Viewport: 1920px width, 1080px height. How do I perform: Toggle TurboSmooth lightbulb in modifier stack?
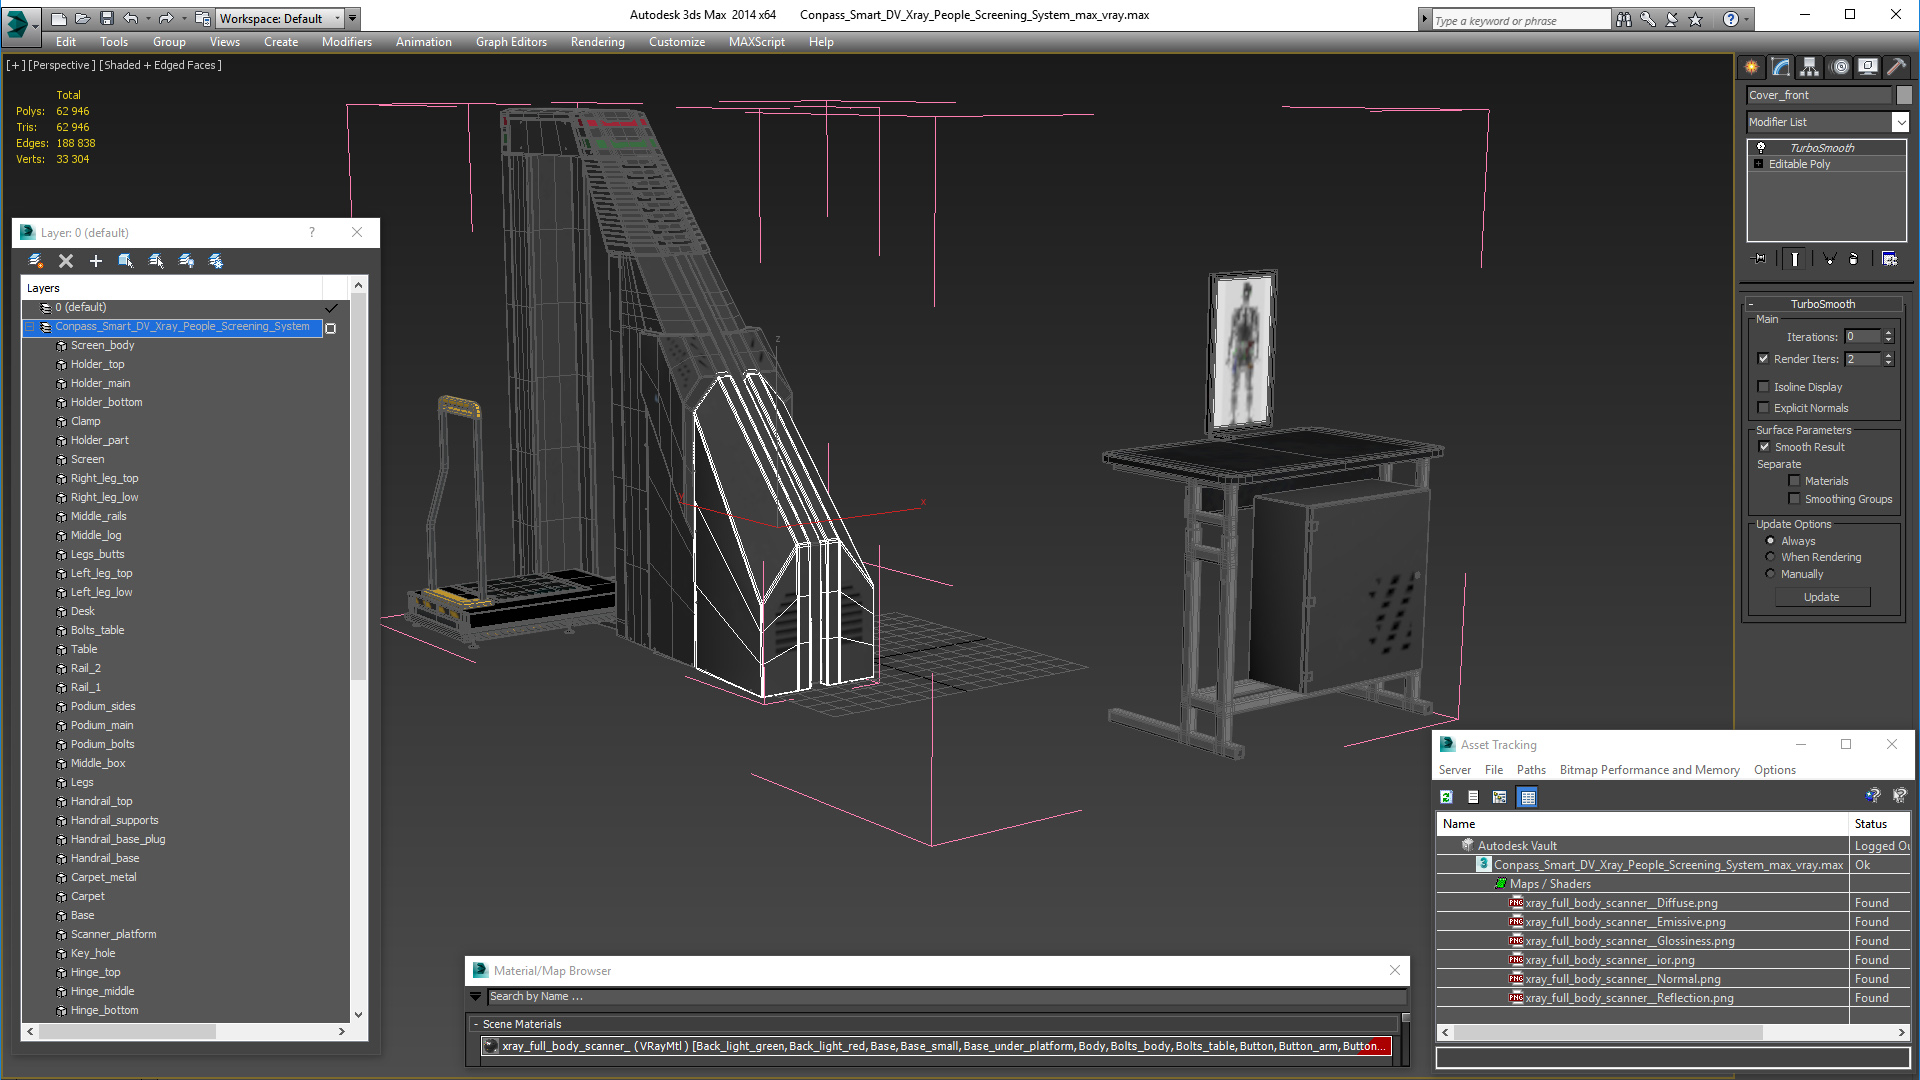tap(1761, 148)
